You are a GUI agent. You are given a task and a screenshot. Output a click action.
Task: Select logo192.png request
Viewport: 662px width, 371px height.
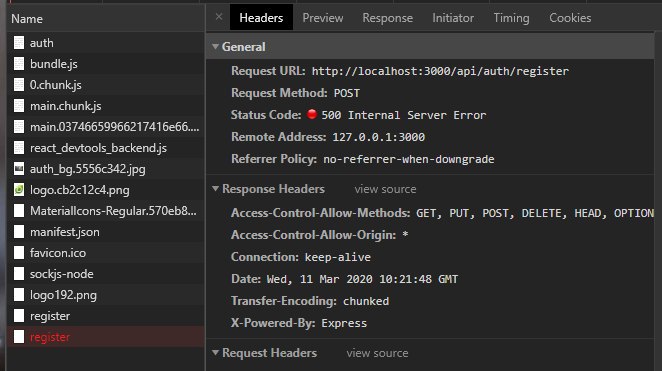click(106, 295)
